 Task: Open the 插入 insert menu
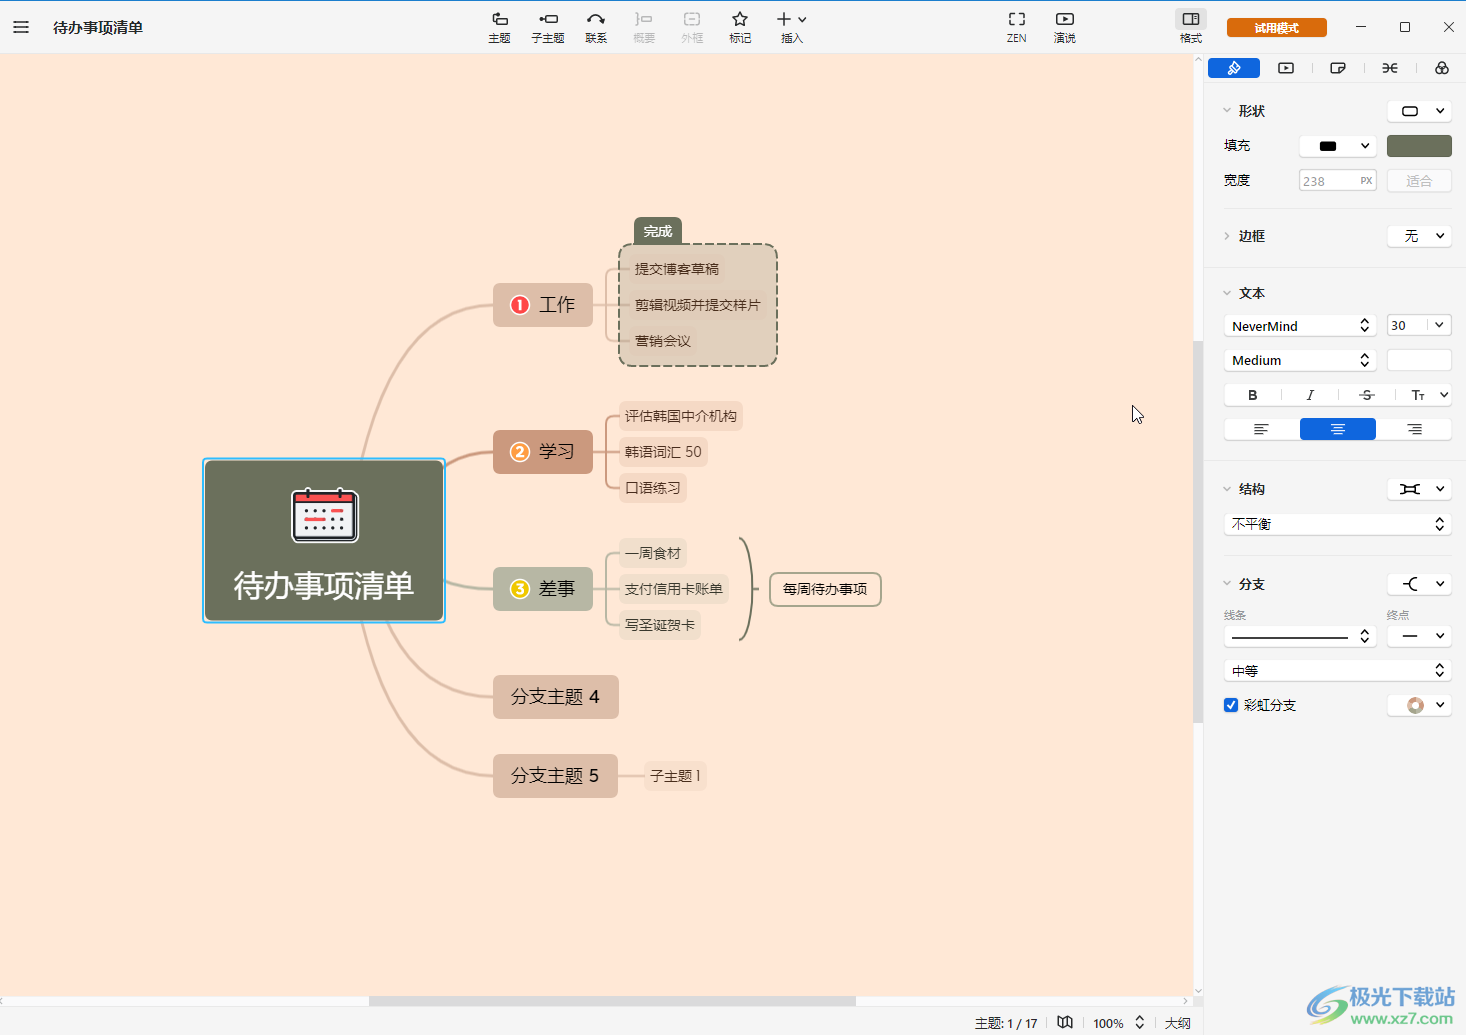(x=791, y=27)
